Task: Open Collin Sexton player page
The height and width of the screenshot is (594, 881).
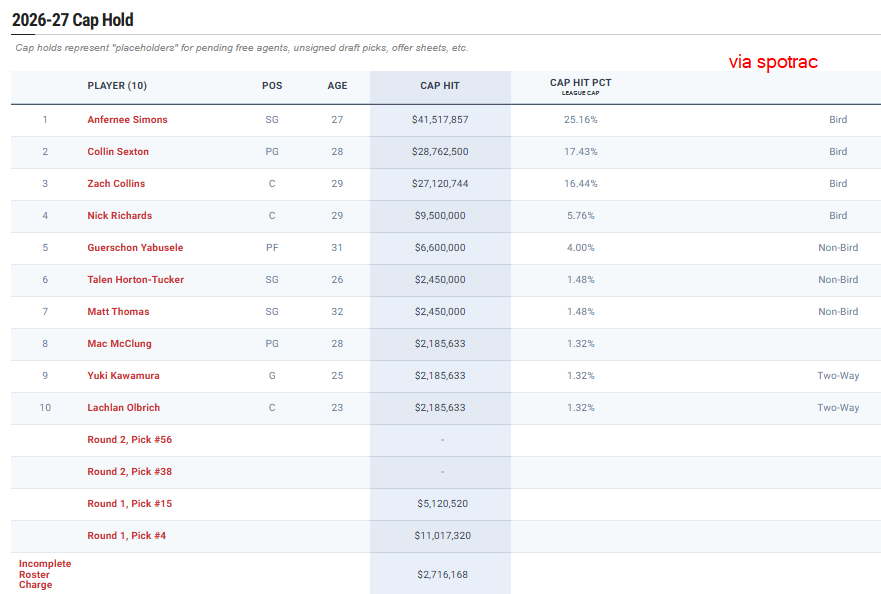Action: pos(118,152)
